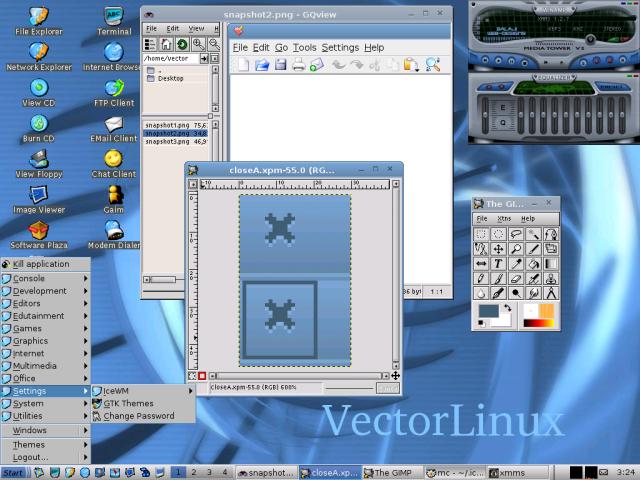Select the Paintbrush tool in GIMP

[x=498, y=278]
